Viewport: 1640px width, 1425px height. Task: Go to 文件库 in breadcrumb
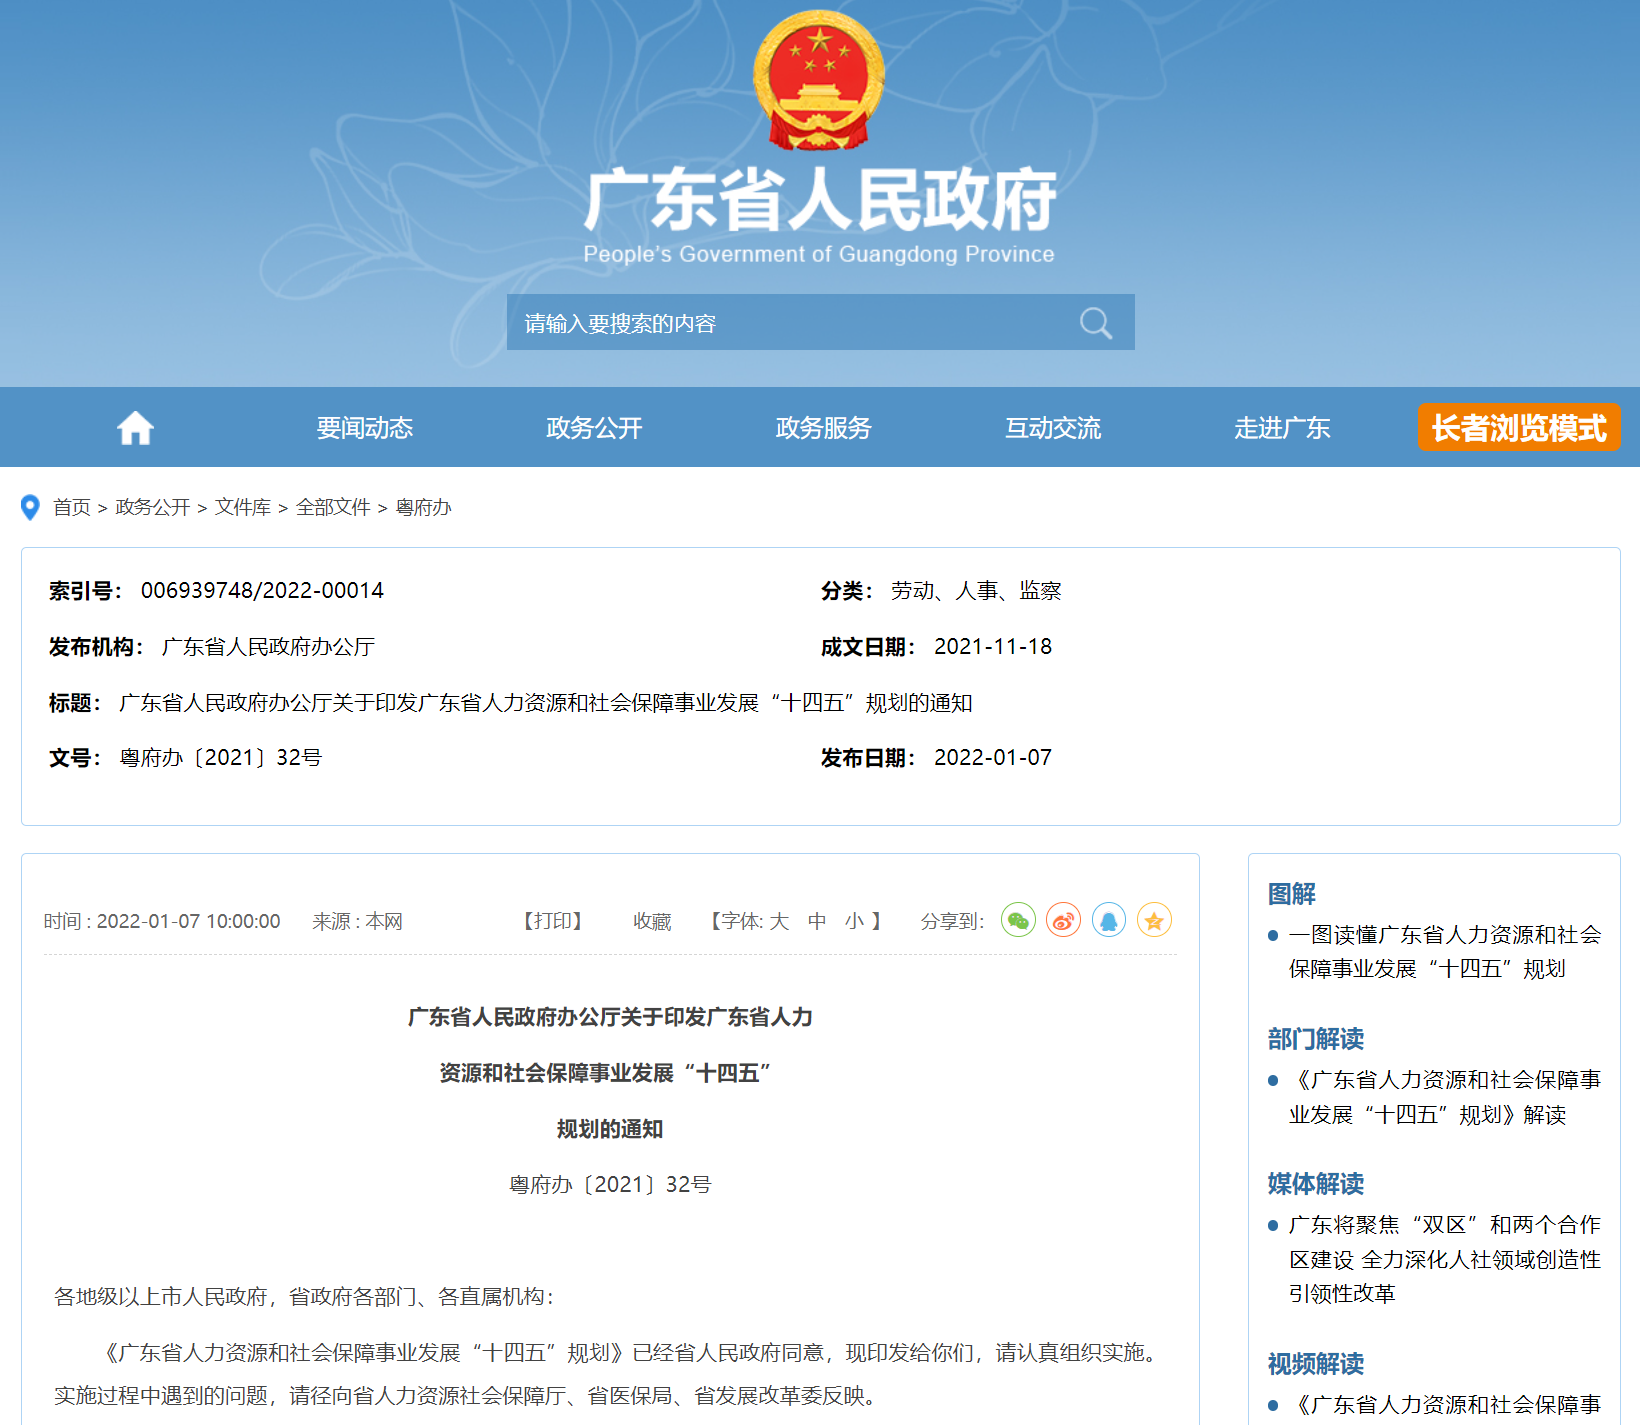tap(243, 507)
